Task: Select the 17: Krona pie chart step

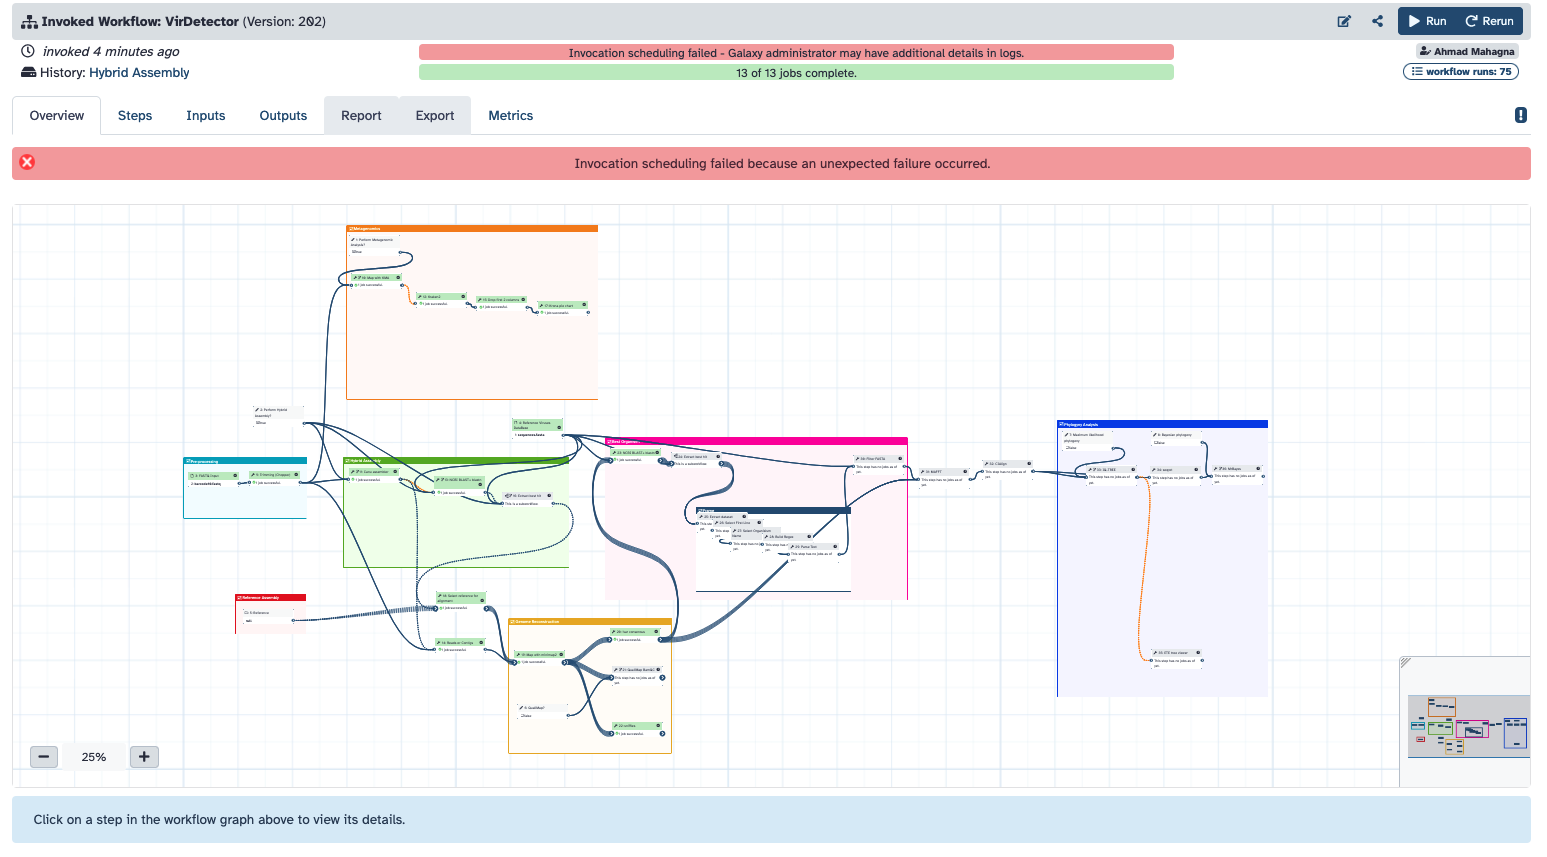Action: tap(563, 306)
